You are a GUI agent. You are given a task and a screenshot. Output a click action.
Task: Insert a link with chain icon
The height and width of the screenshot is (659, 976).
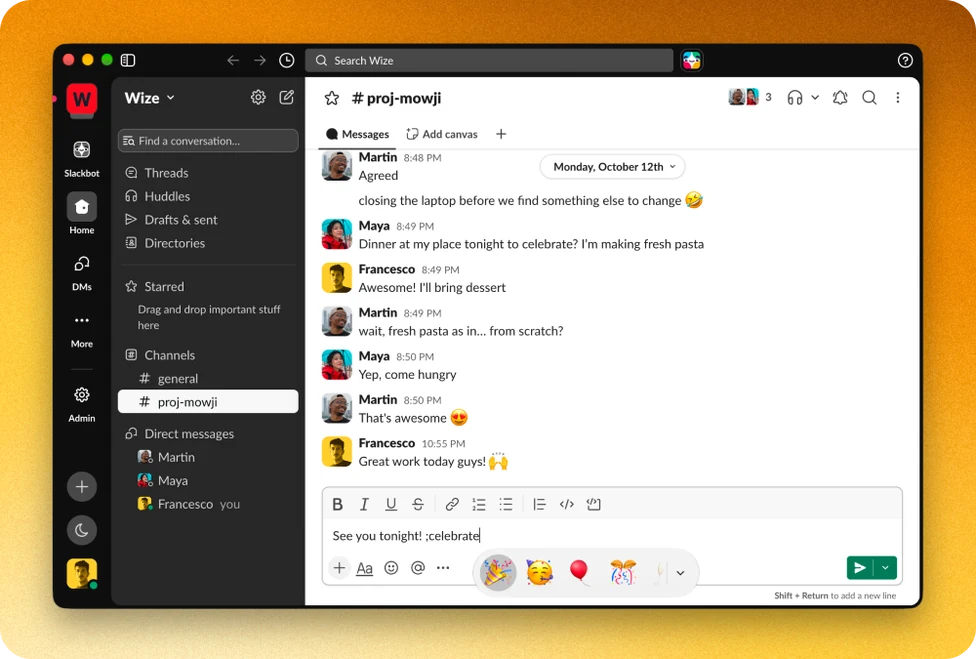coord(452,505)
